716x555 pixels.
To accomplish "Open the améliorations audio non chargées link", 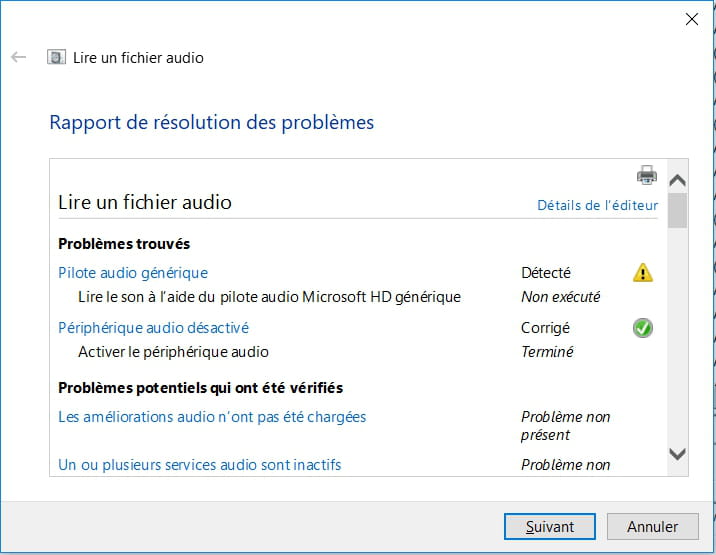I will tap(212, 416).
